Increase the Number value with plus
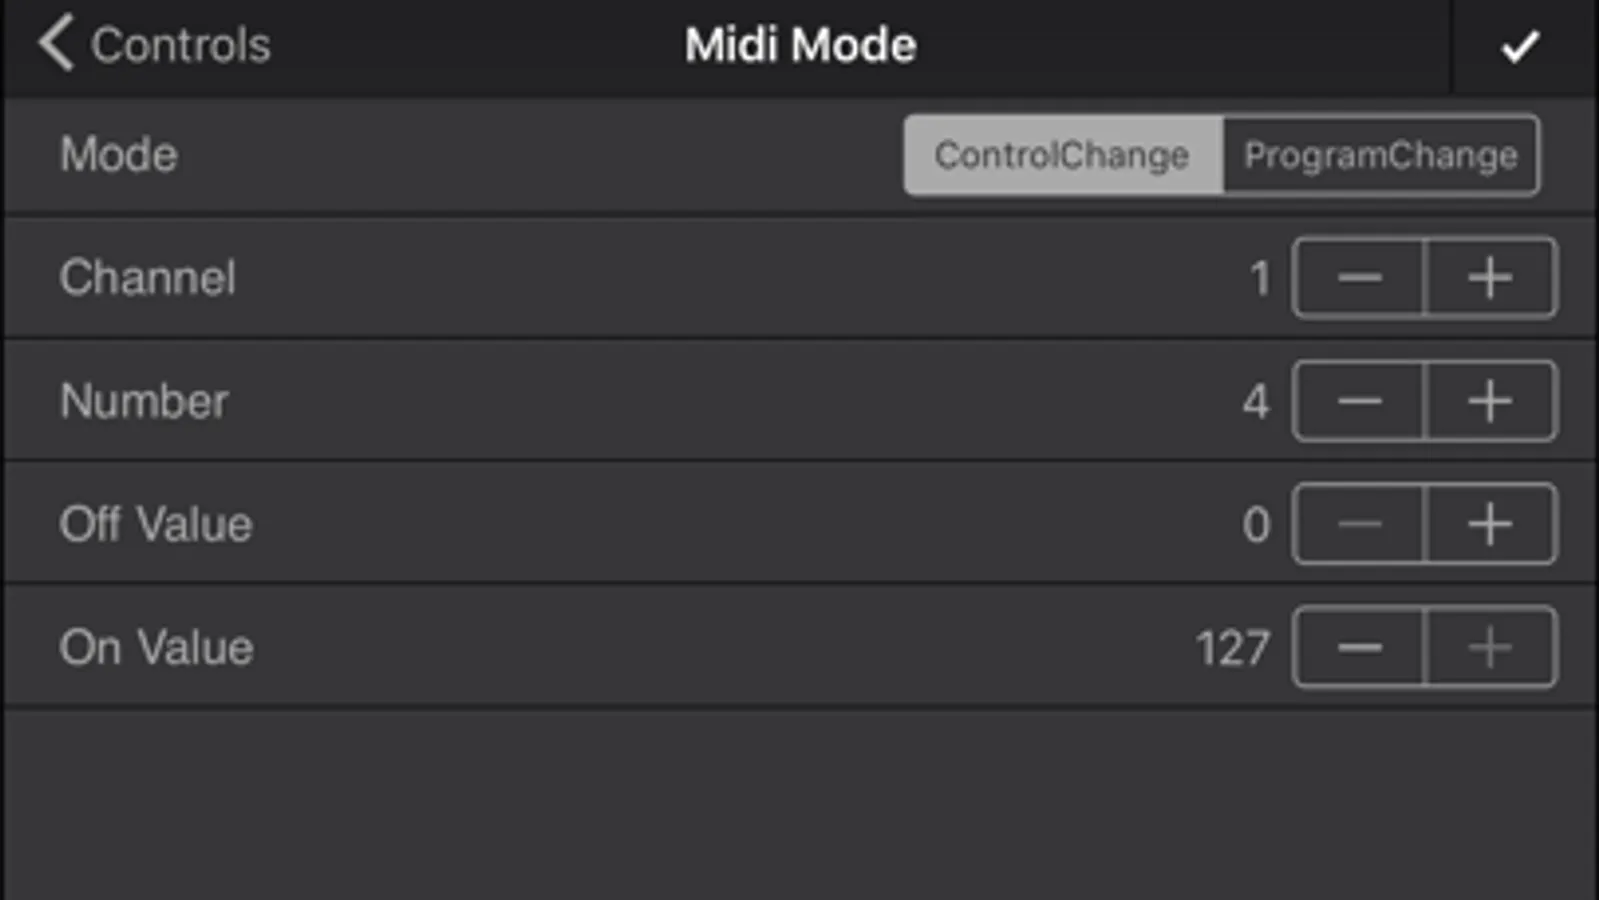Screen dimensions: 1599x900 (x=1490, y=401)
